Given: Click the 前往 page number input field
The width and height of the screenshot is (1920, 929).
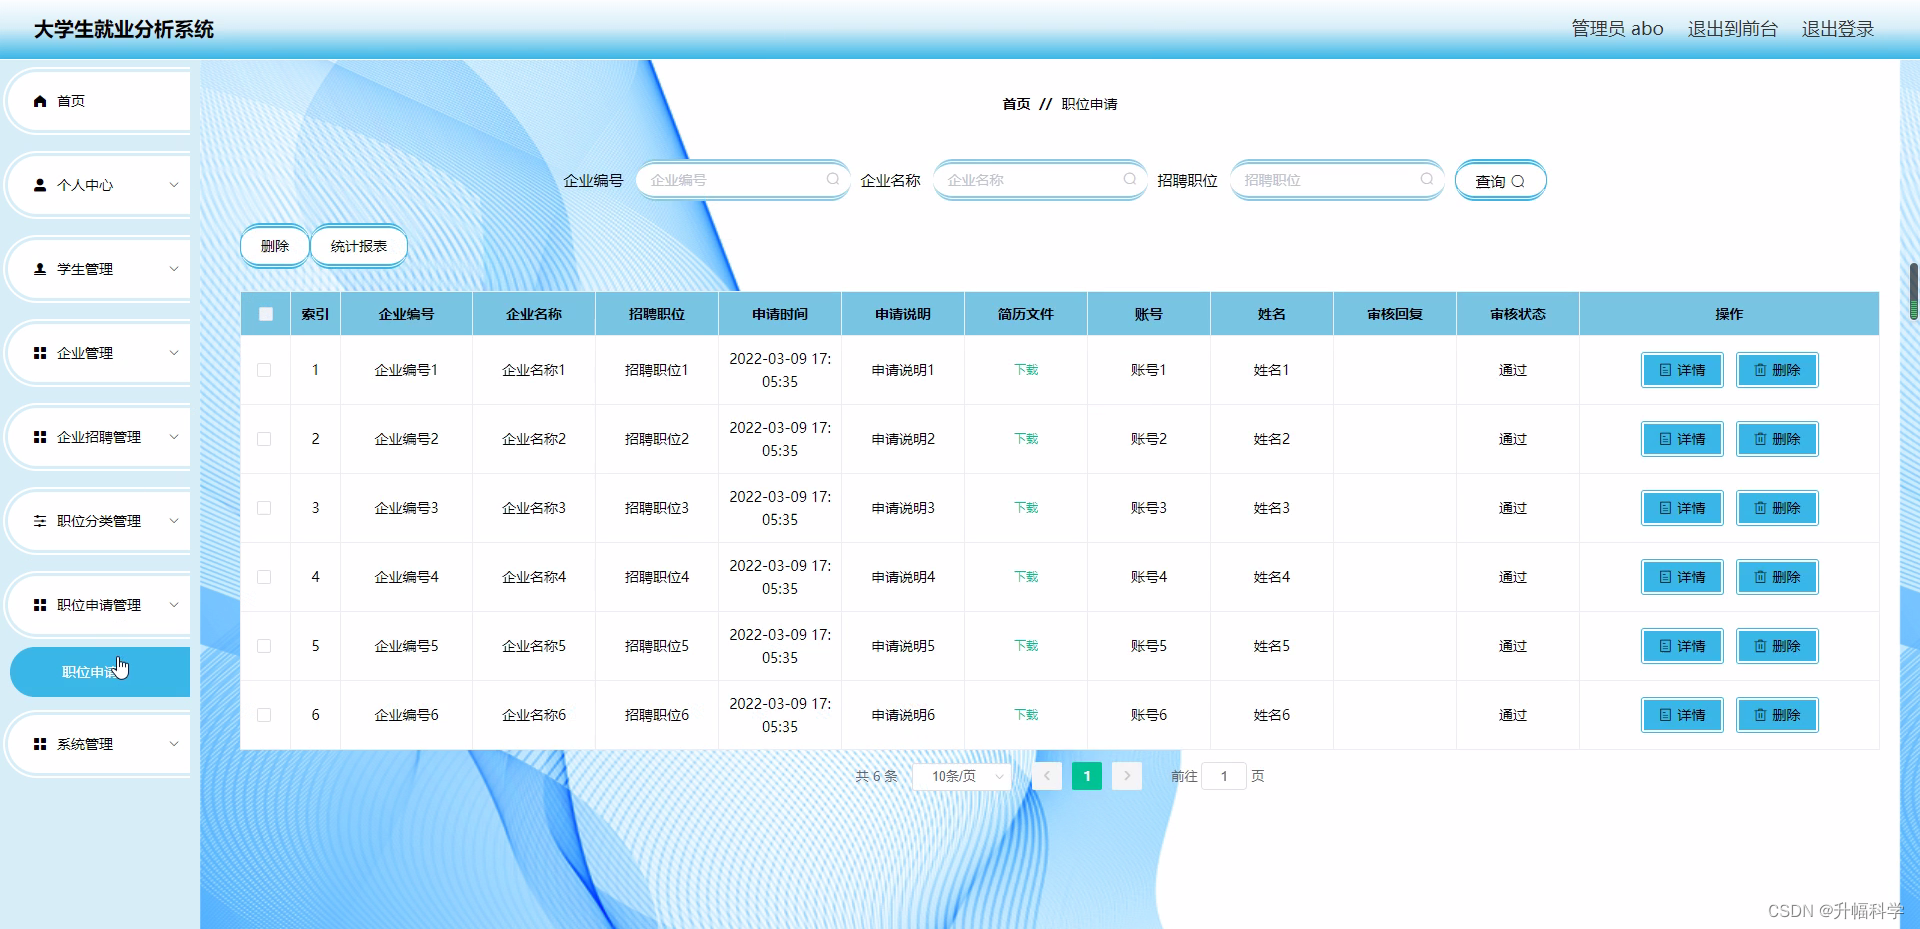Looking at the screenshot, I should (1224, 776).
